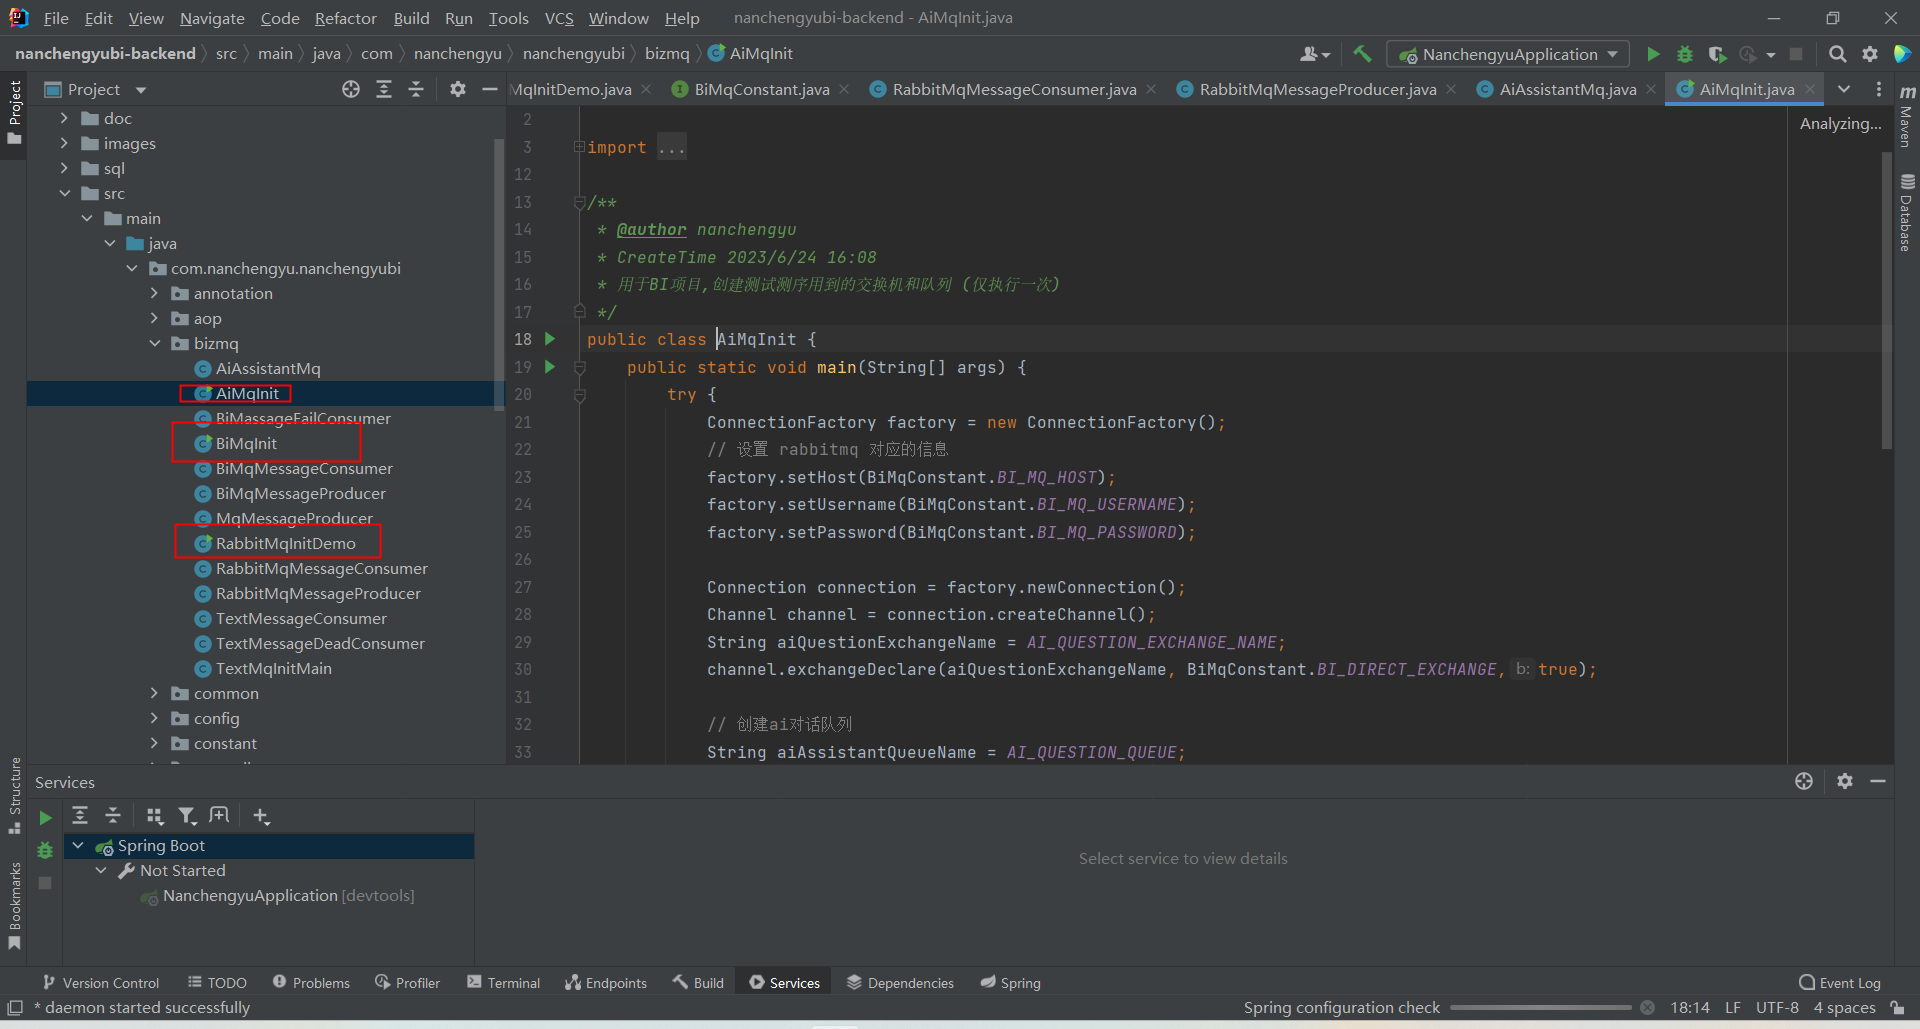Image resolution: width=1920 pixels, height=1029 pixels.
Task: Select BiMqInit class in project tree
Action: [246, 443]
